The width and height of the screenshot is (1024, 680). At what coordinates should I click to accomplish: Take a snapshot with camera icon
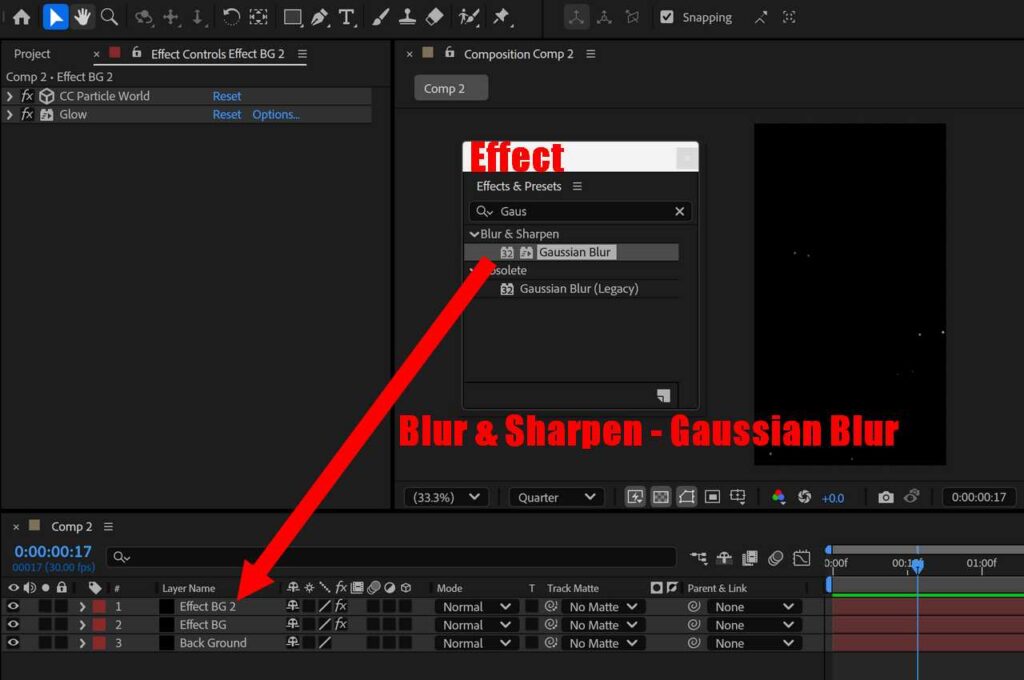pyautogui.click(x=886, y=497)
